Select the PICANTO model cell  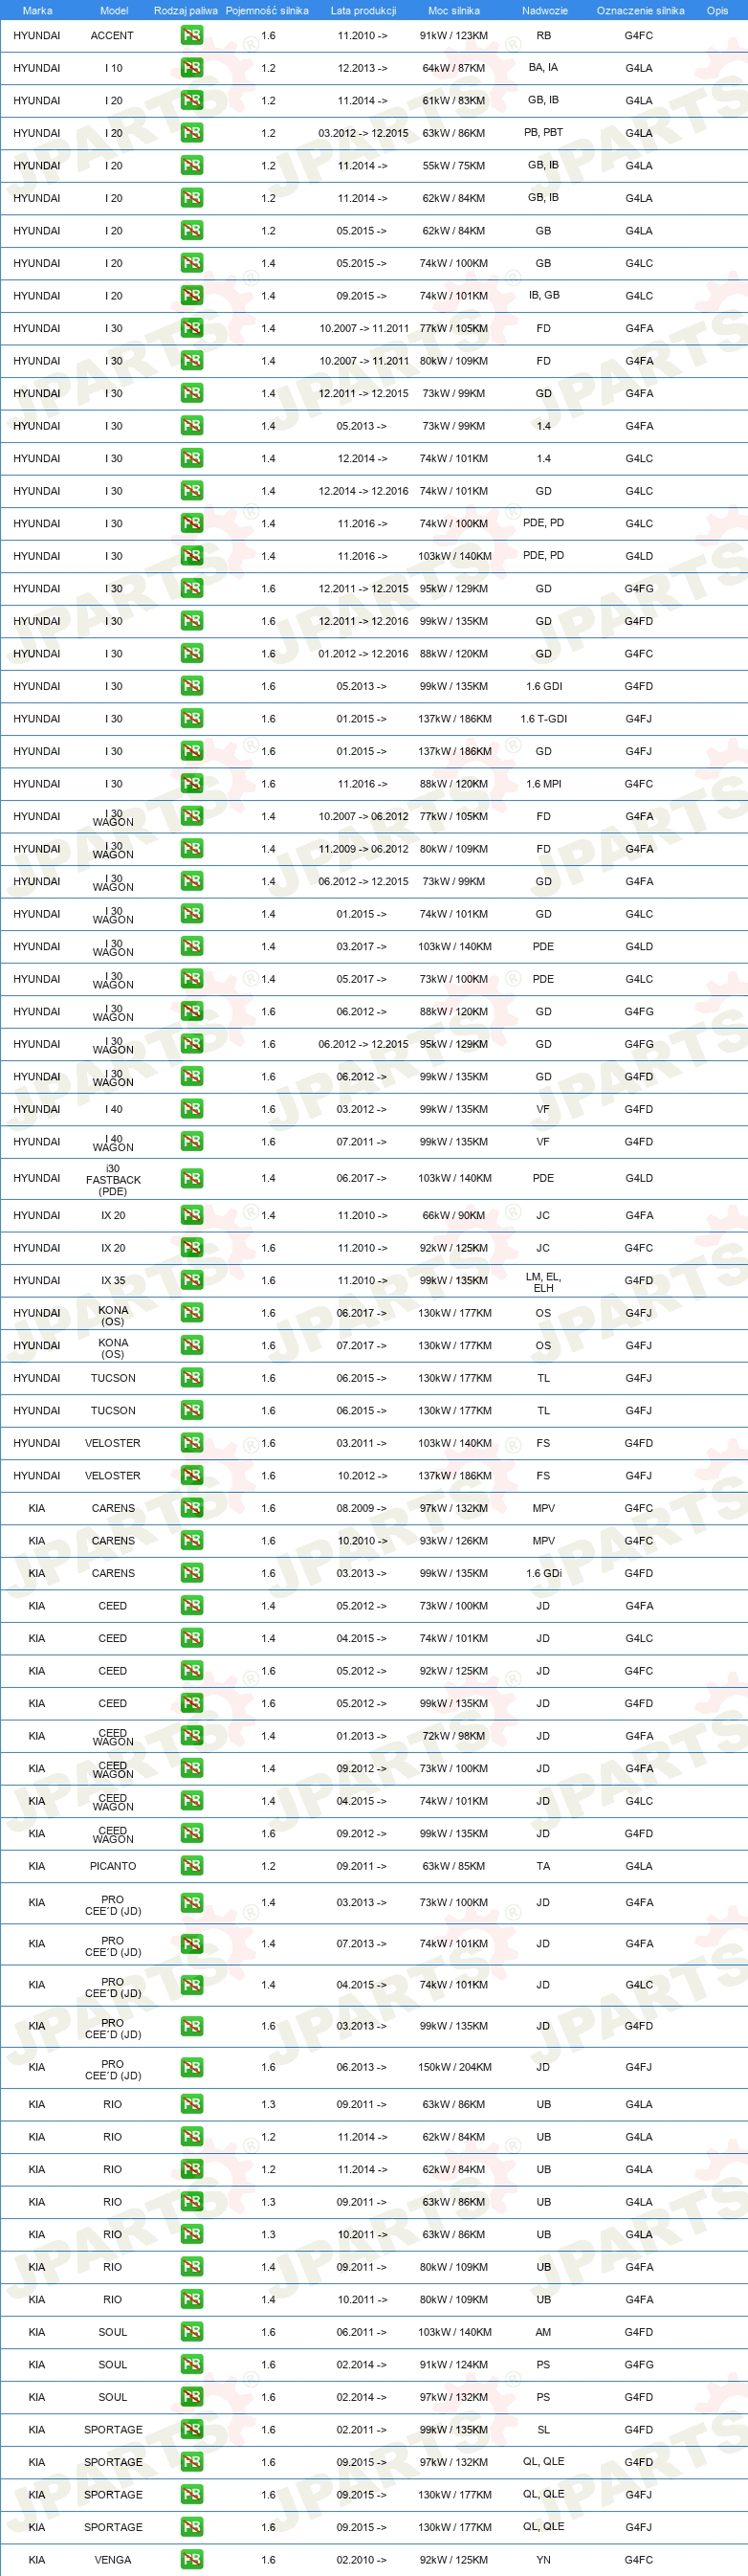pyautogui.click(x=113, y=1866)
